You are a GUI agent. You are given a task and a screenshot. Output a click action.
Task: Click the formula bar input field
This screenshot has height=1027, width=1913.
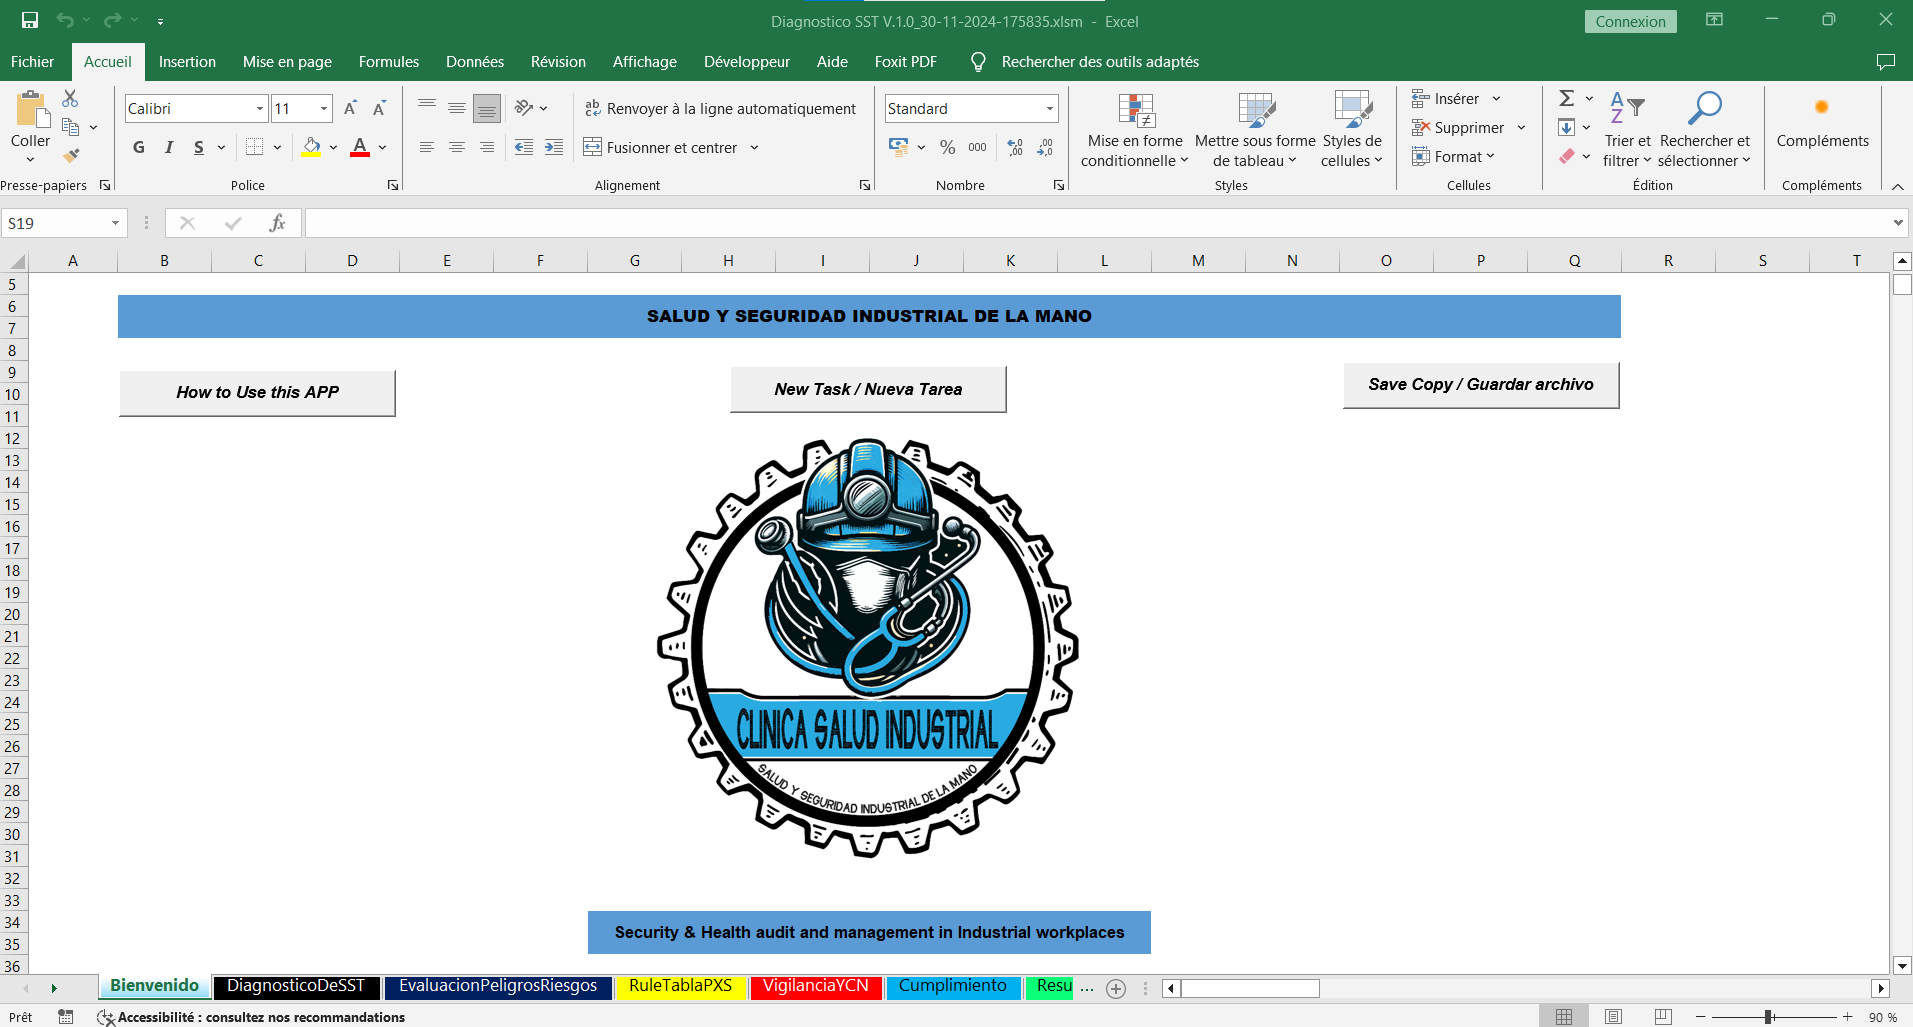click(x=1096, y=223)
